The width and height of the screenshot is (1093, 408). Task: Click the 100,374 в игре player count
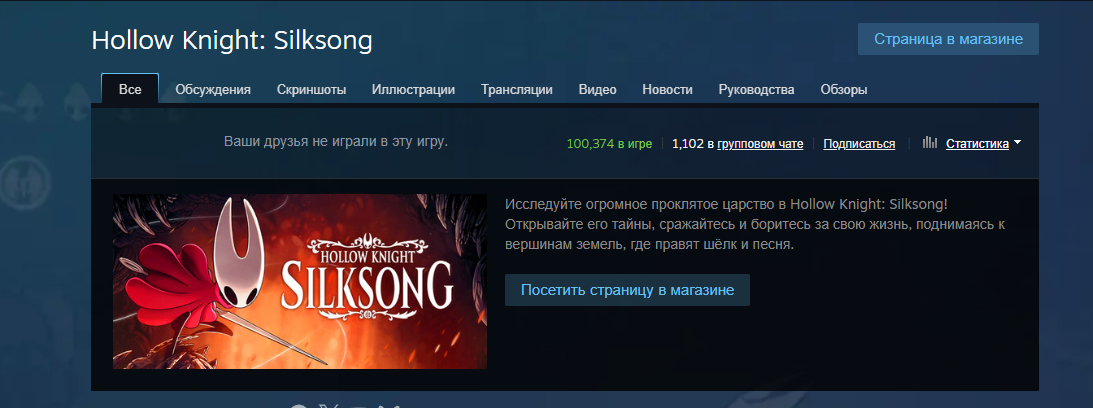pyautogui.click(x=610, y=144)
